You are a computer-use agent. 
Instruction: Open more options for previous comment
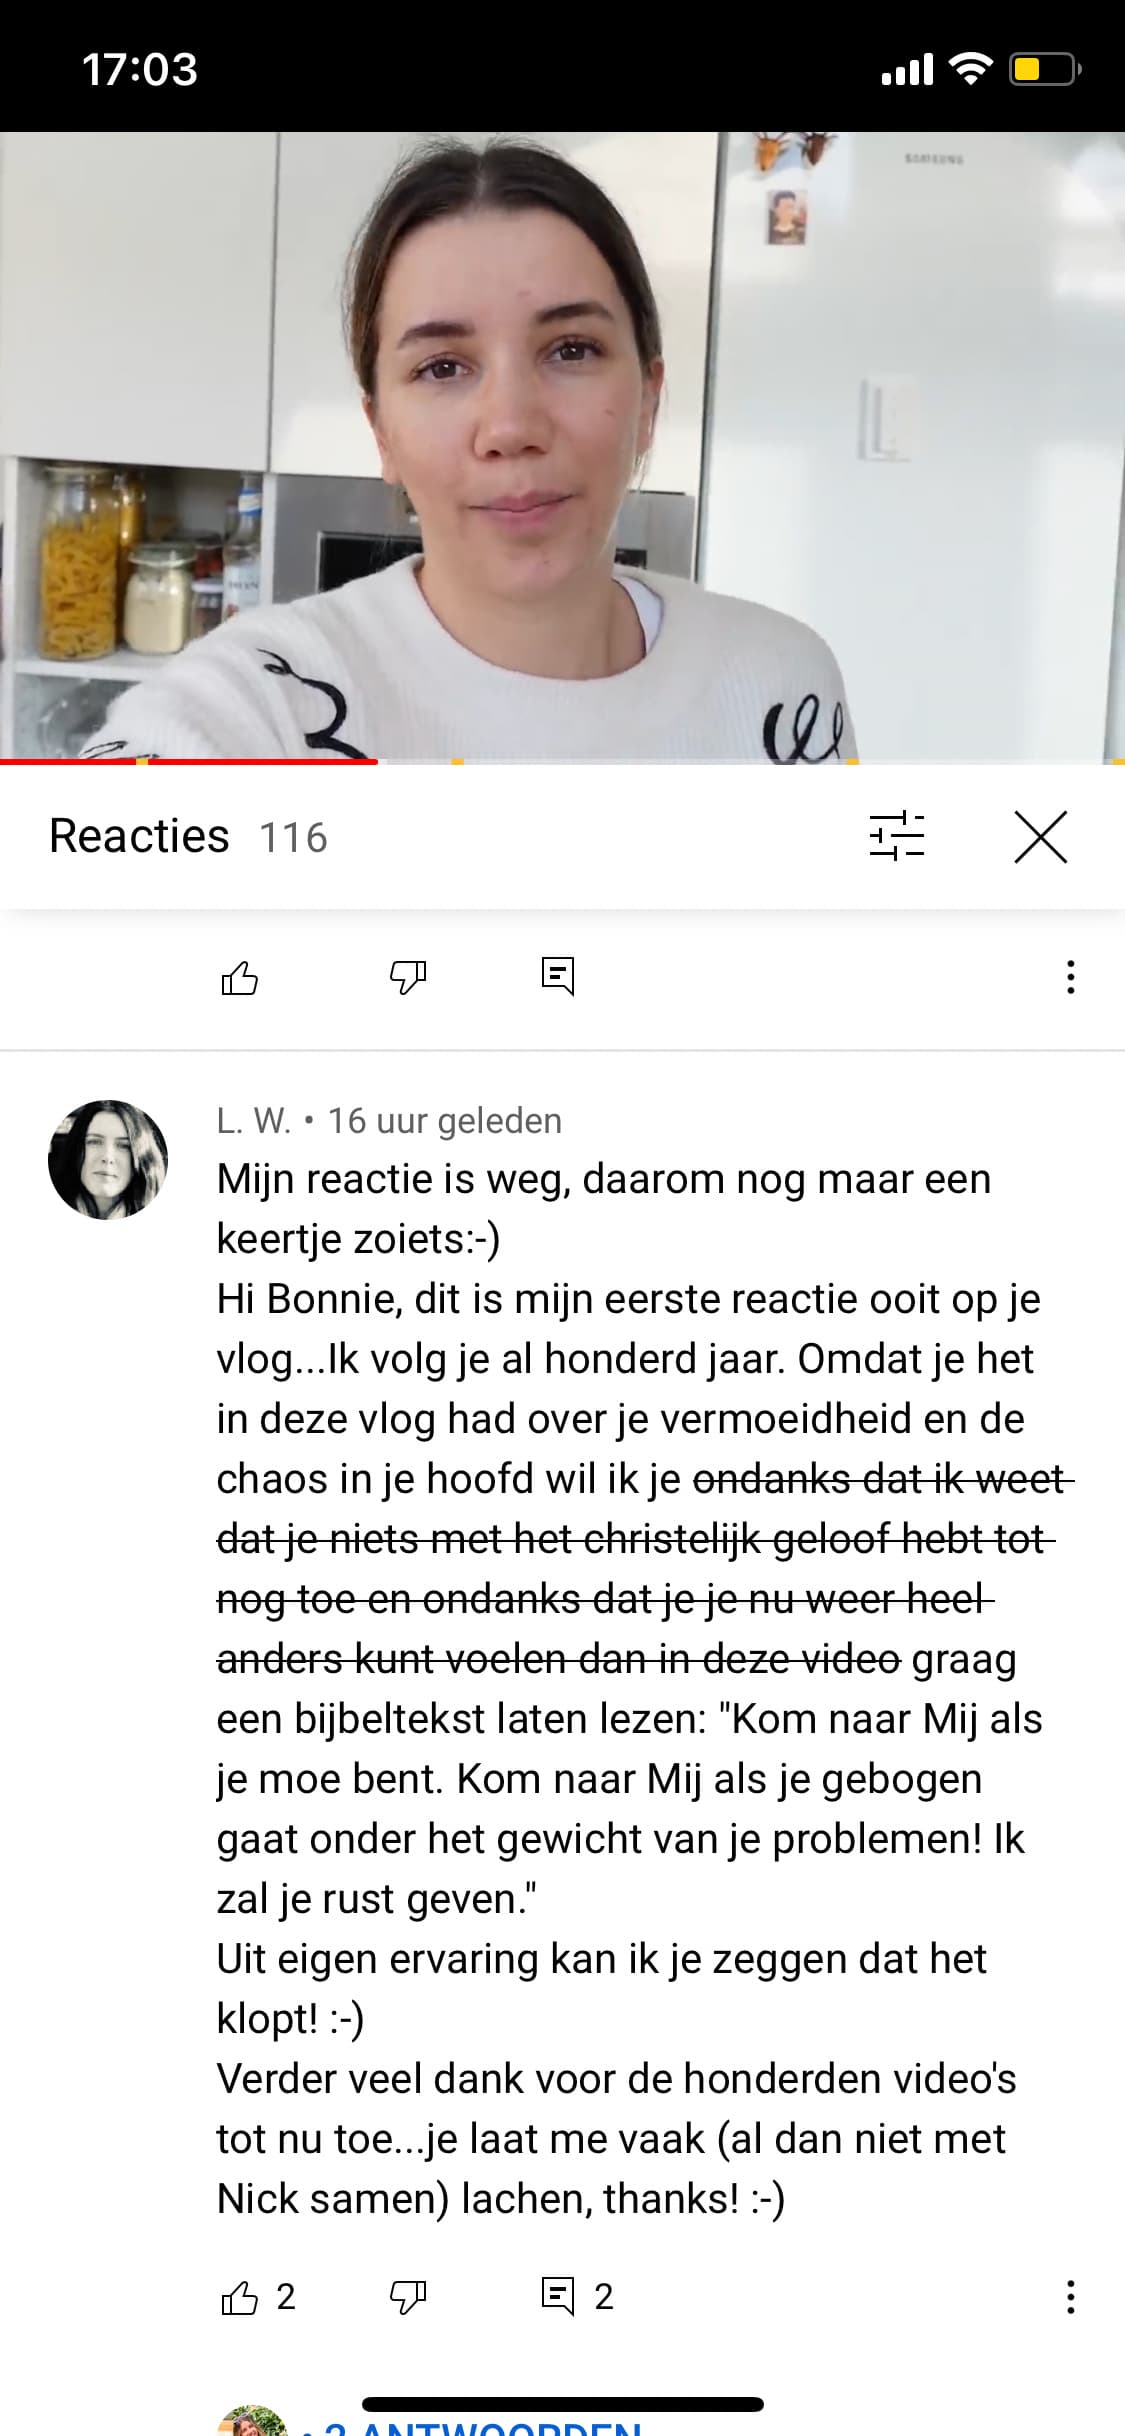[1070, 977]
